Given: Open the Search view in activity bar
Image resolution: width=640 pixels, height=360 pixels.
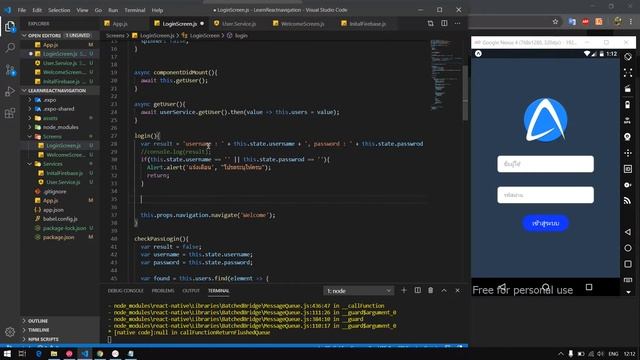Looking at the screenshot, I should pyautogui.click(x=10, y=48).
